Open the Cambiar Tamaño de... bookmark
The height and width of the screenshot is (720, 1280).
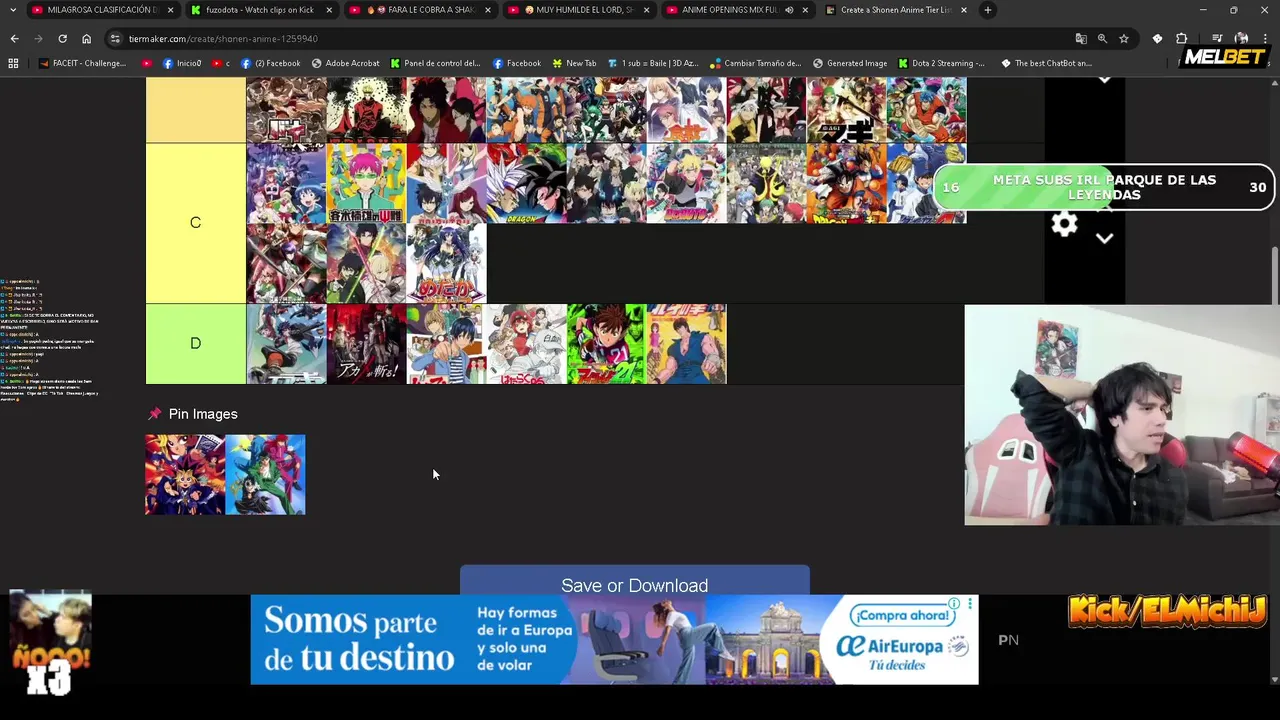[x=755, y=63]
